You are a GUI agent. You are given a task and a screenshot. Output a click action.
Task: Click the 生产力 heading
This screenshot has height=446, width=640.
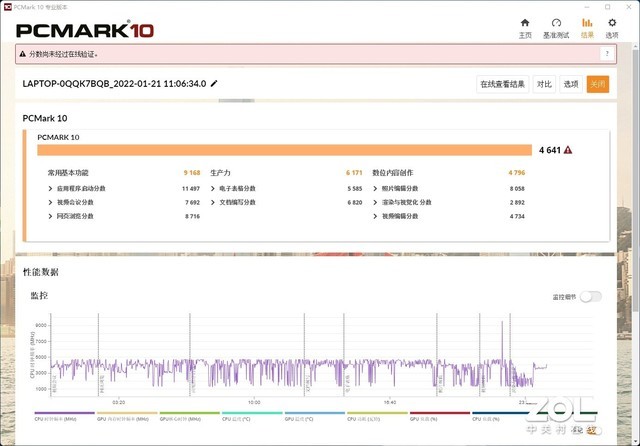[220, 173]
